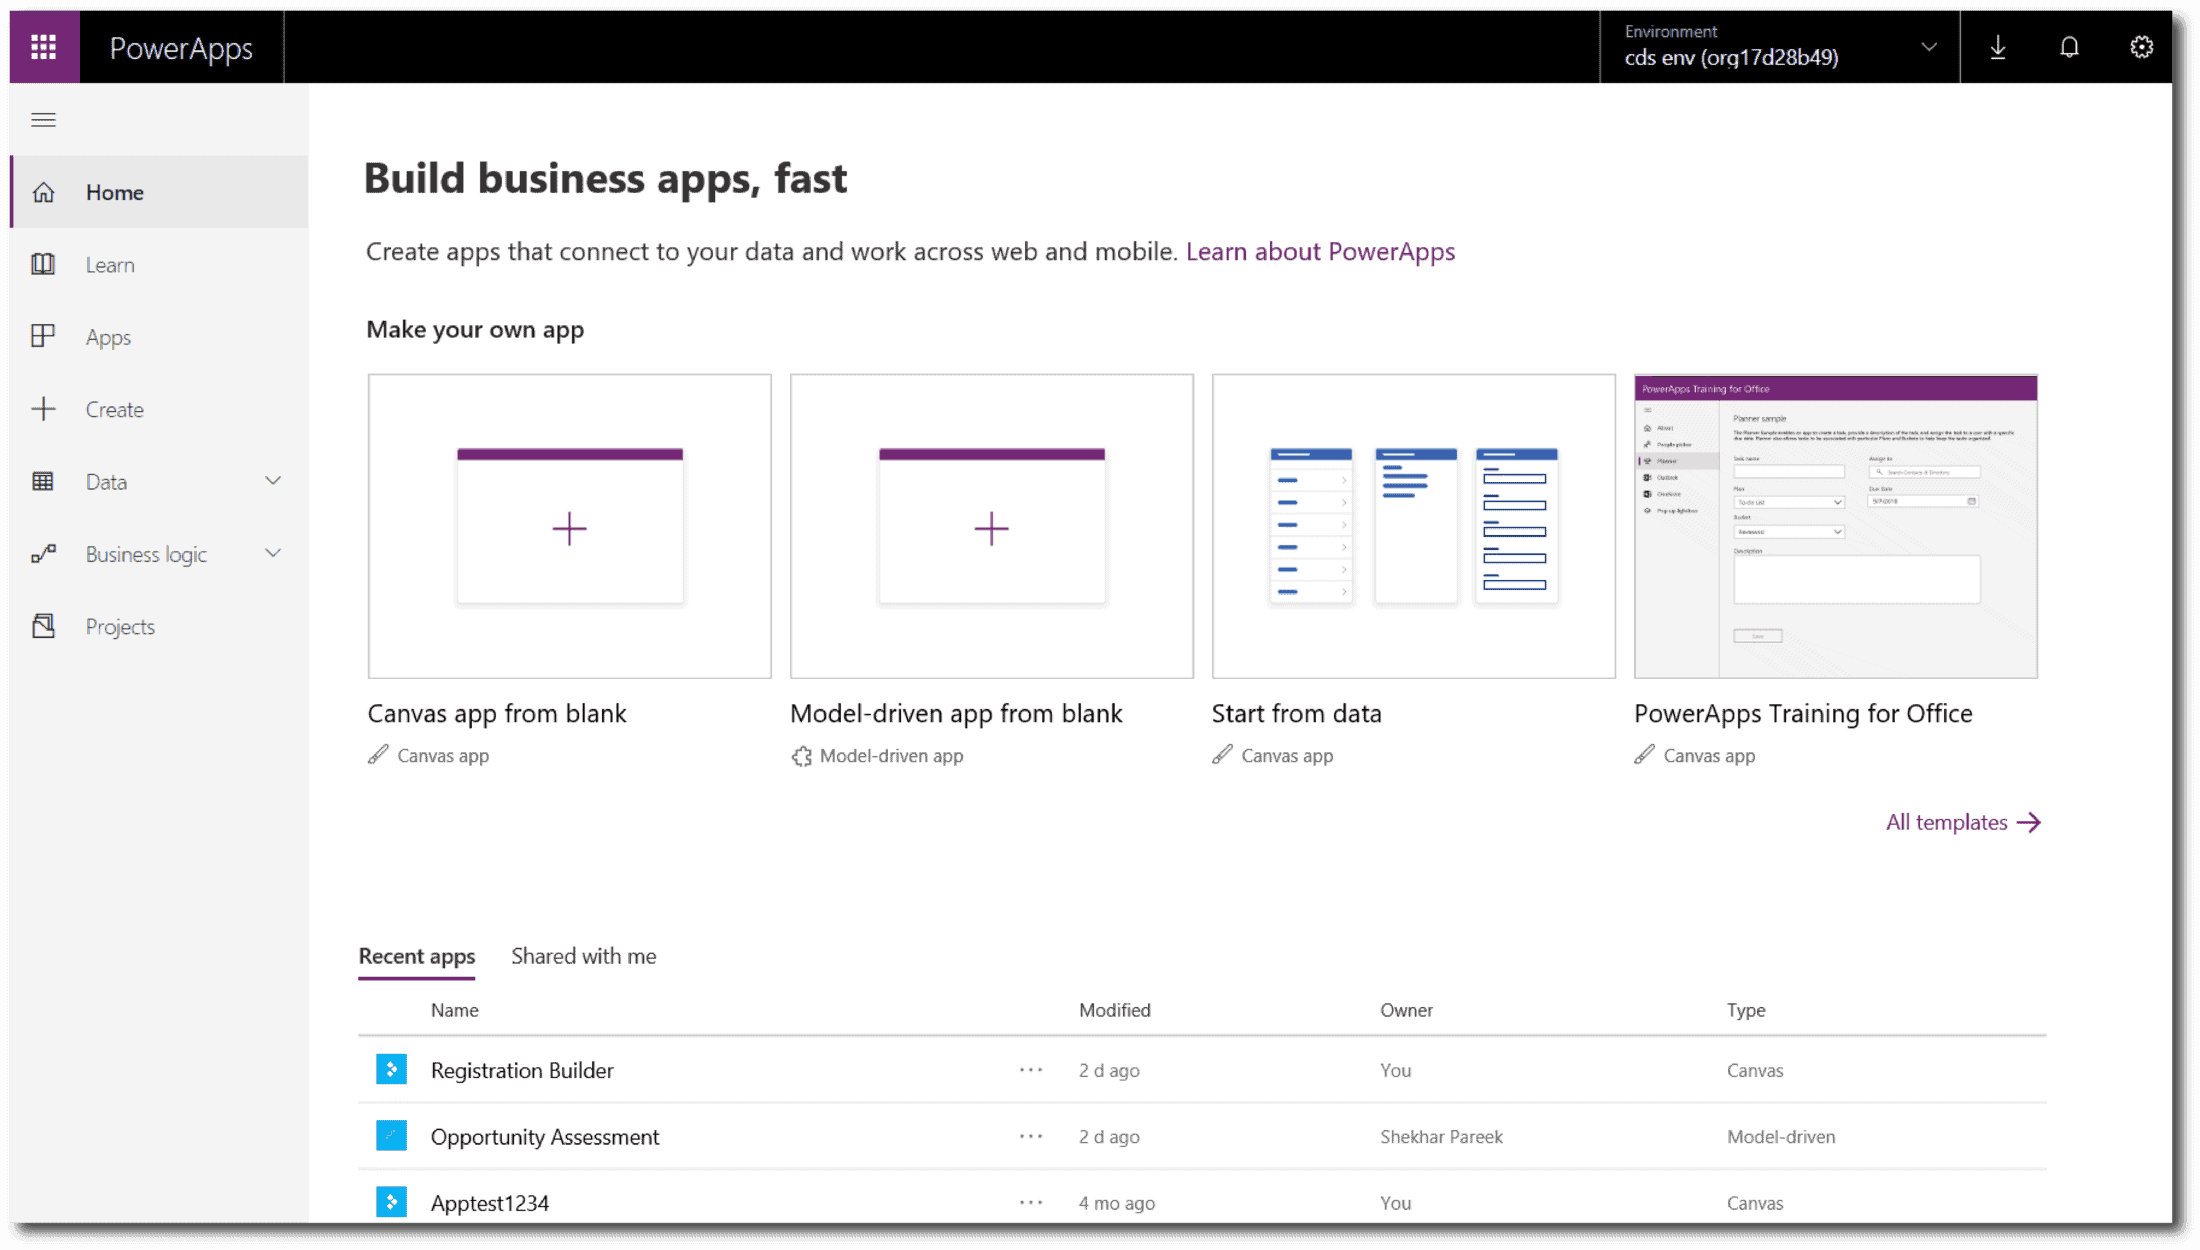
Task: Click All templates arrow link
Action: click(1961, 821)
